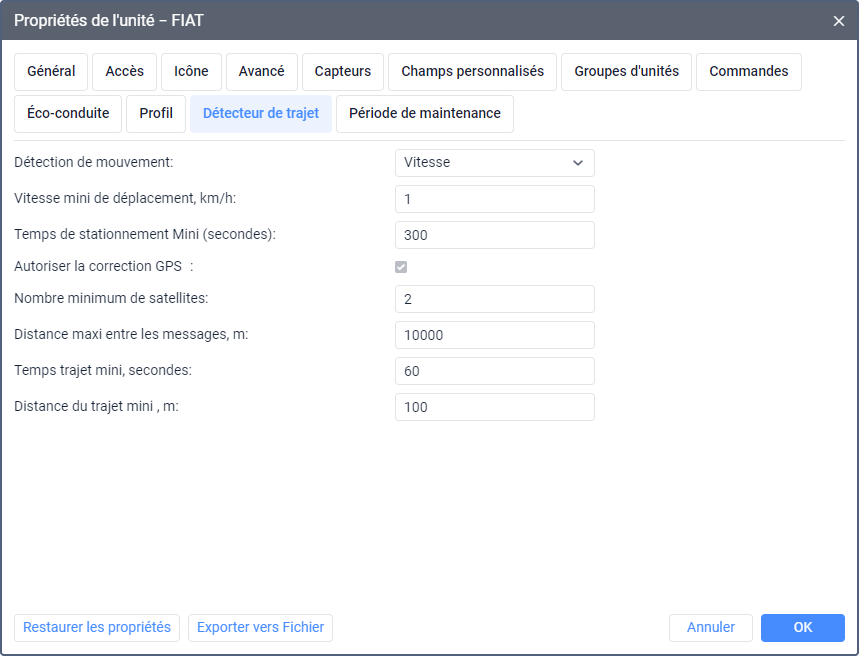This screenshot has width=859, height=656.
Task: Click Restaurer les propriétés button
Action: (97, 628)
